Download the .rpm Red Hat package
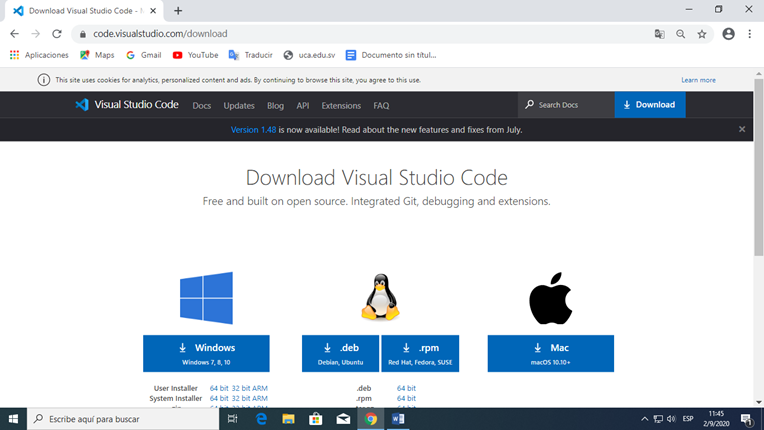The height and width of the screenshot is (430, 764). [x=420, y=354]
